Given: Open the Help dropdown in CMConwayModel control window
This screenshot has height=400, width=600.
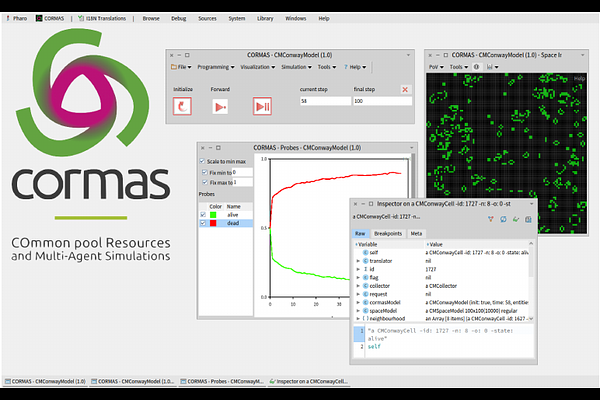Looking at the screenshot, I should coord(355,67).
